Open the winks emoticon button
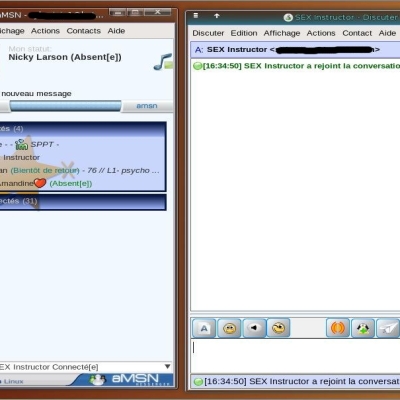400x400 pixels. (x=278, y=328)
